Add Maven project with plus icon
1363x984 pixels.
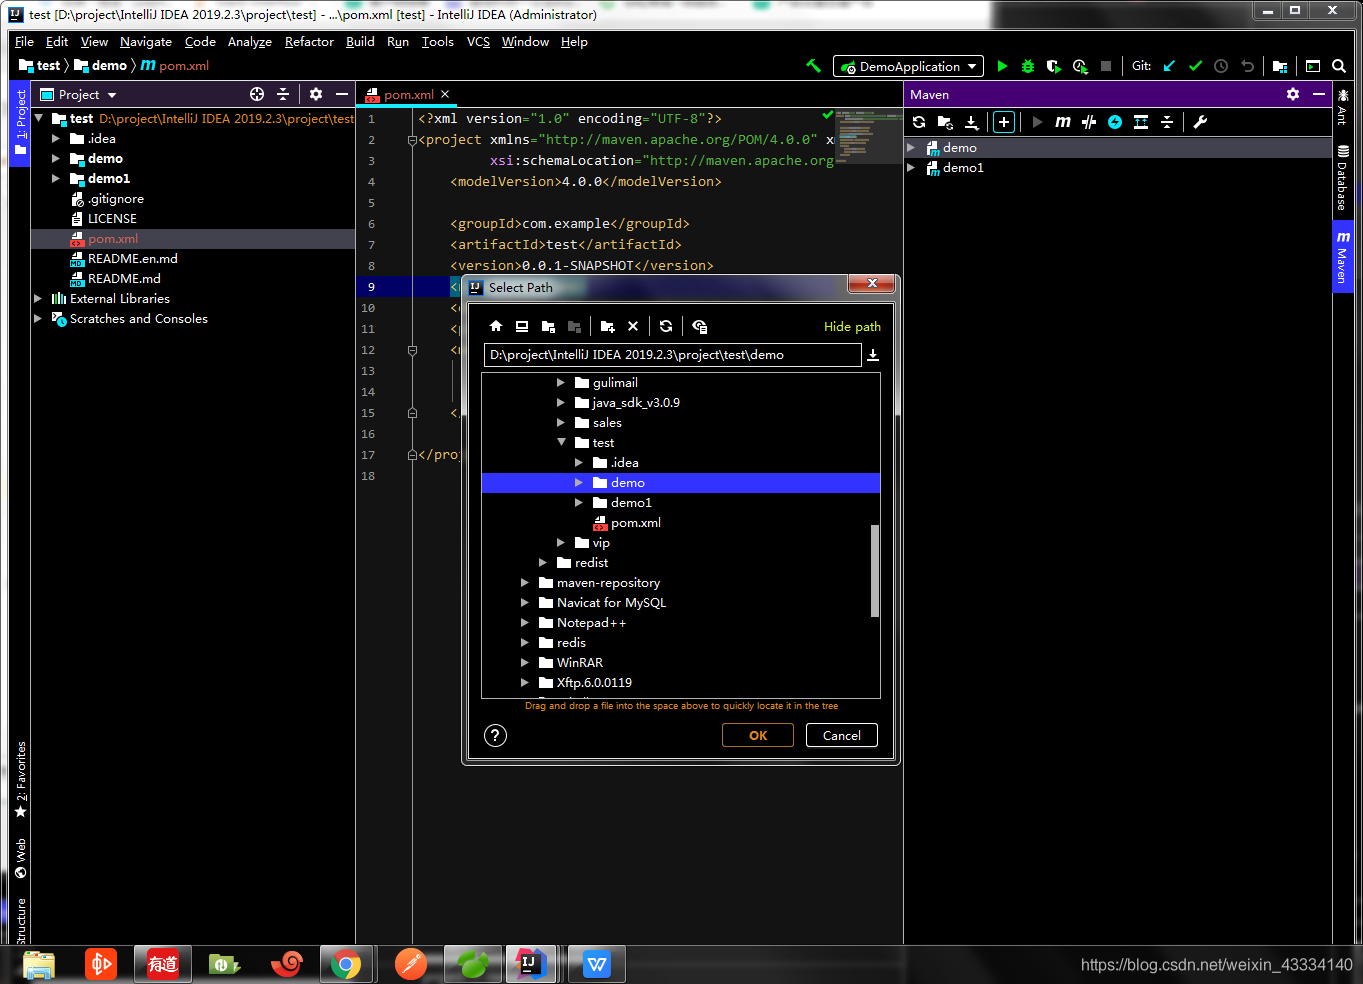click(1004, 122)
